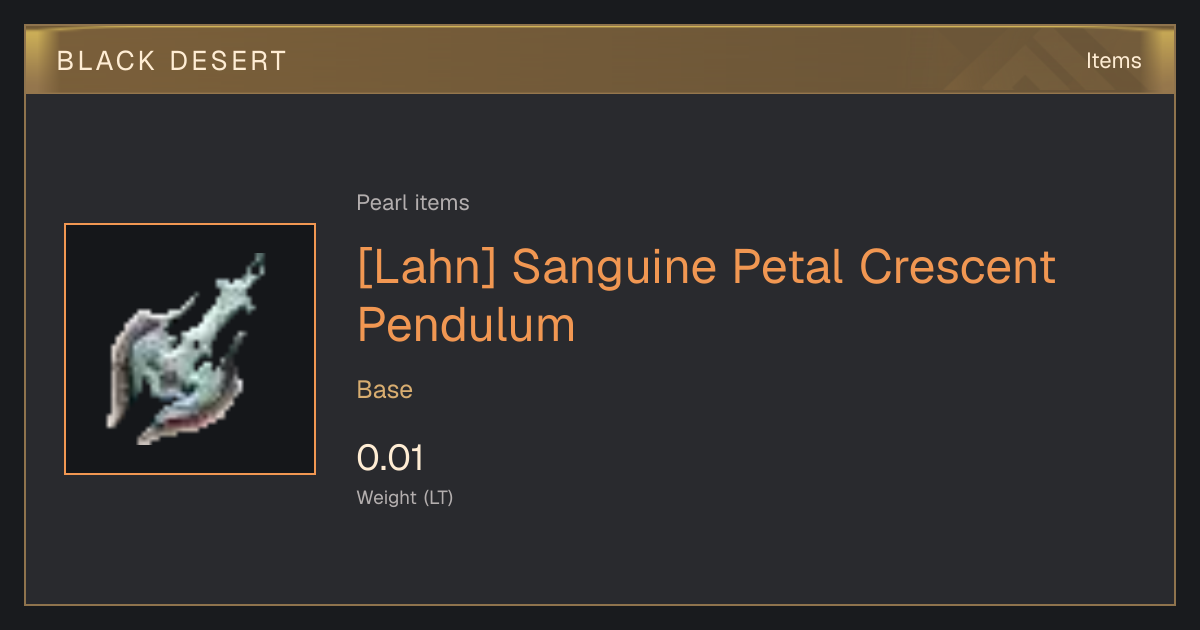Click the orange-bordered item thumbnail frame
1200x630 pixels.
click(x=190, y=349)
